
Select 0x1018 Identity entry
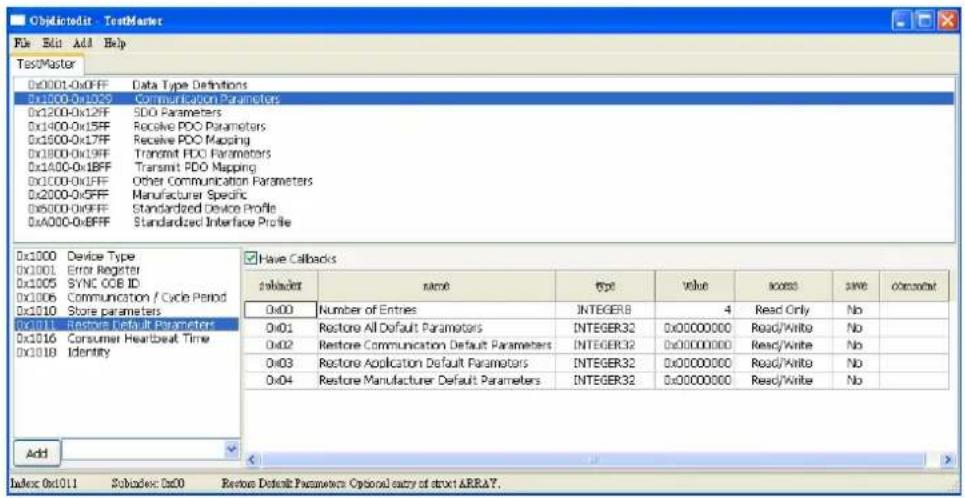[126, 352]
